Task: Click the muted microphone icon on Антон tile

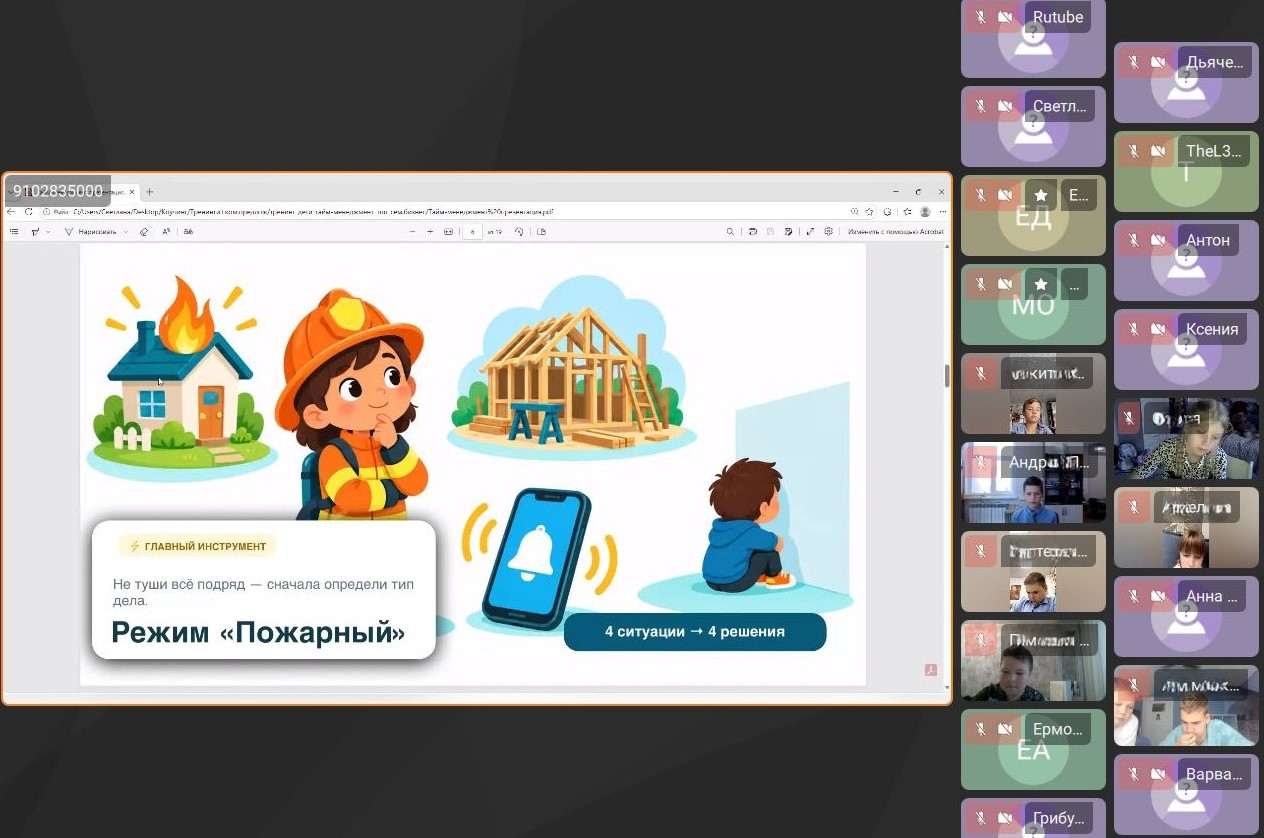Action: [x=1134, y=240]
